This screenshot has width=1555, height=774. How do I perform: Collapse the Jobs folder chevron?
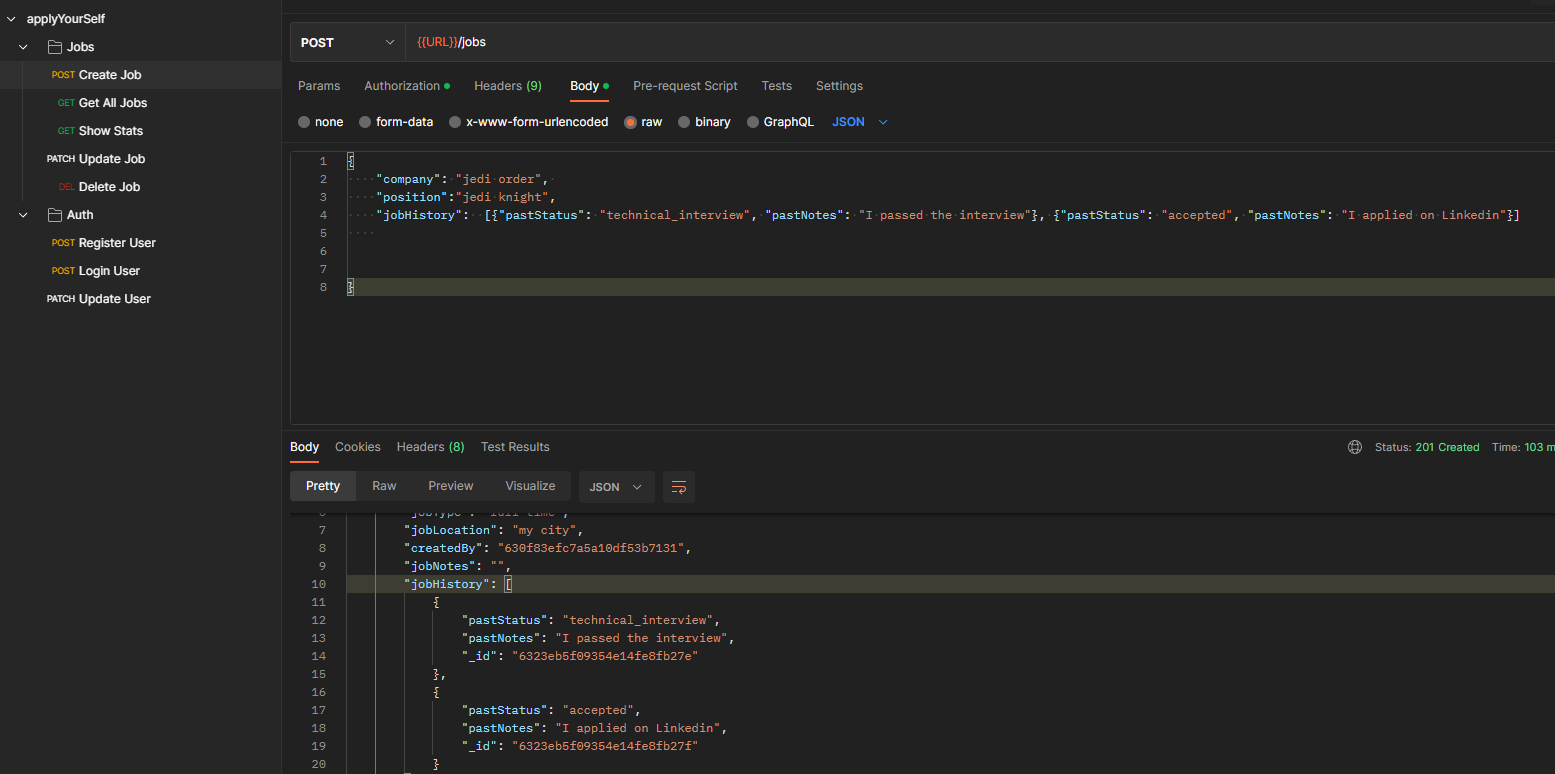pos(23,47)
